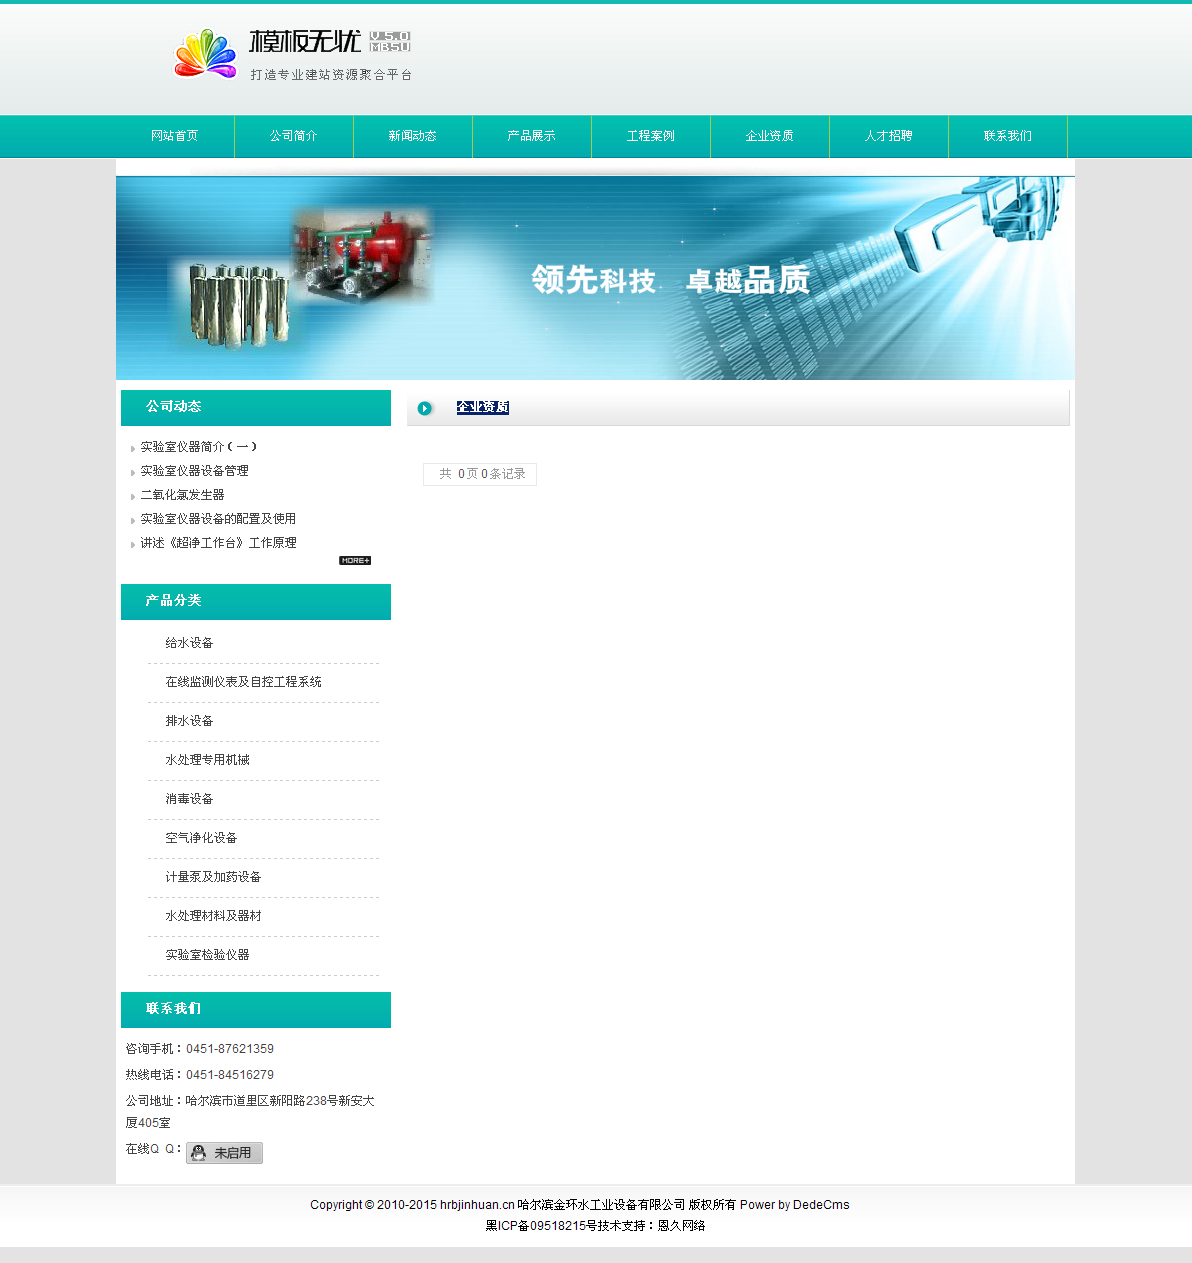
Task: Open the 联系我们 navigation item
Action: [x=1008, y=136]
